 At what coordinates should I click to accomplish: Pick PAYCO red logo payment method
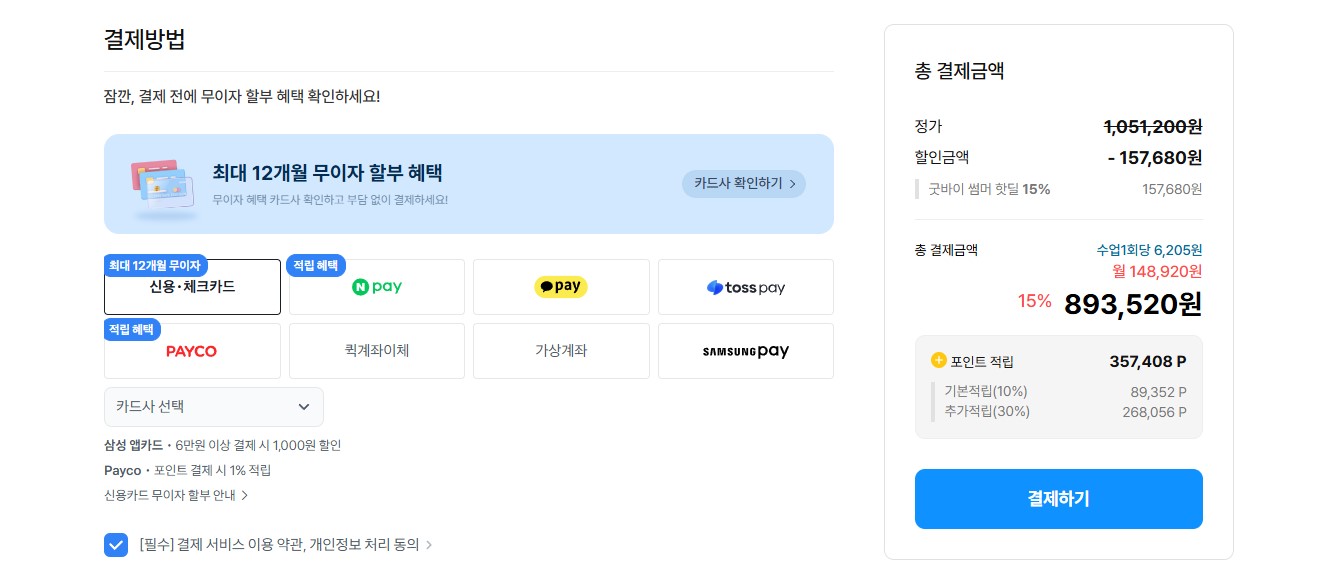(x=191, y=351)
